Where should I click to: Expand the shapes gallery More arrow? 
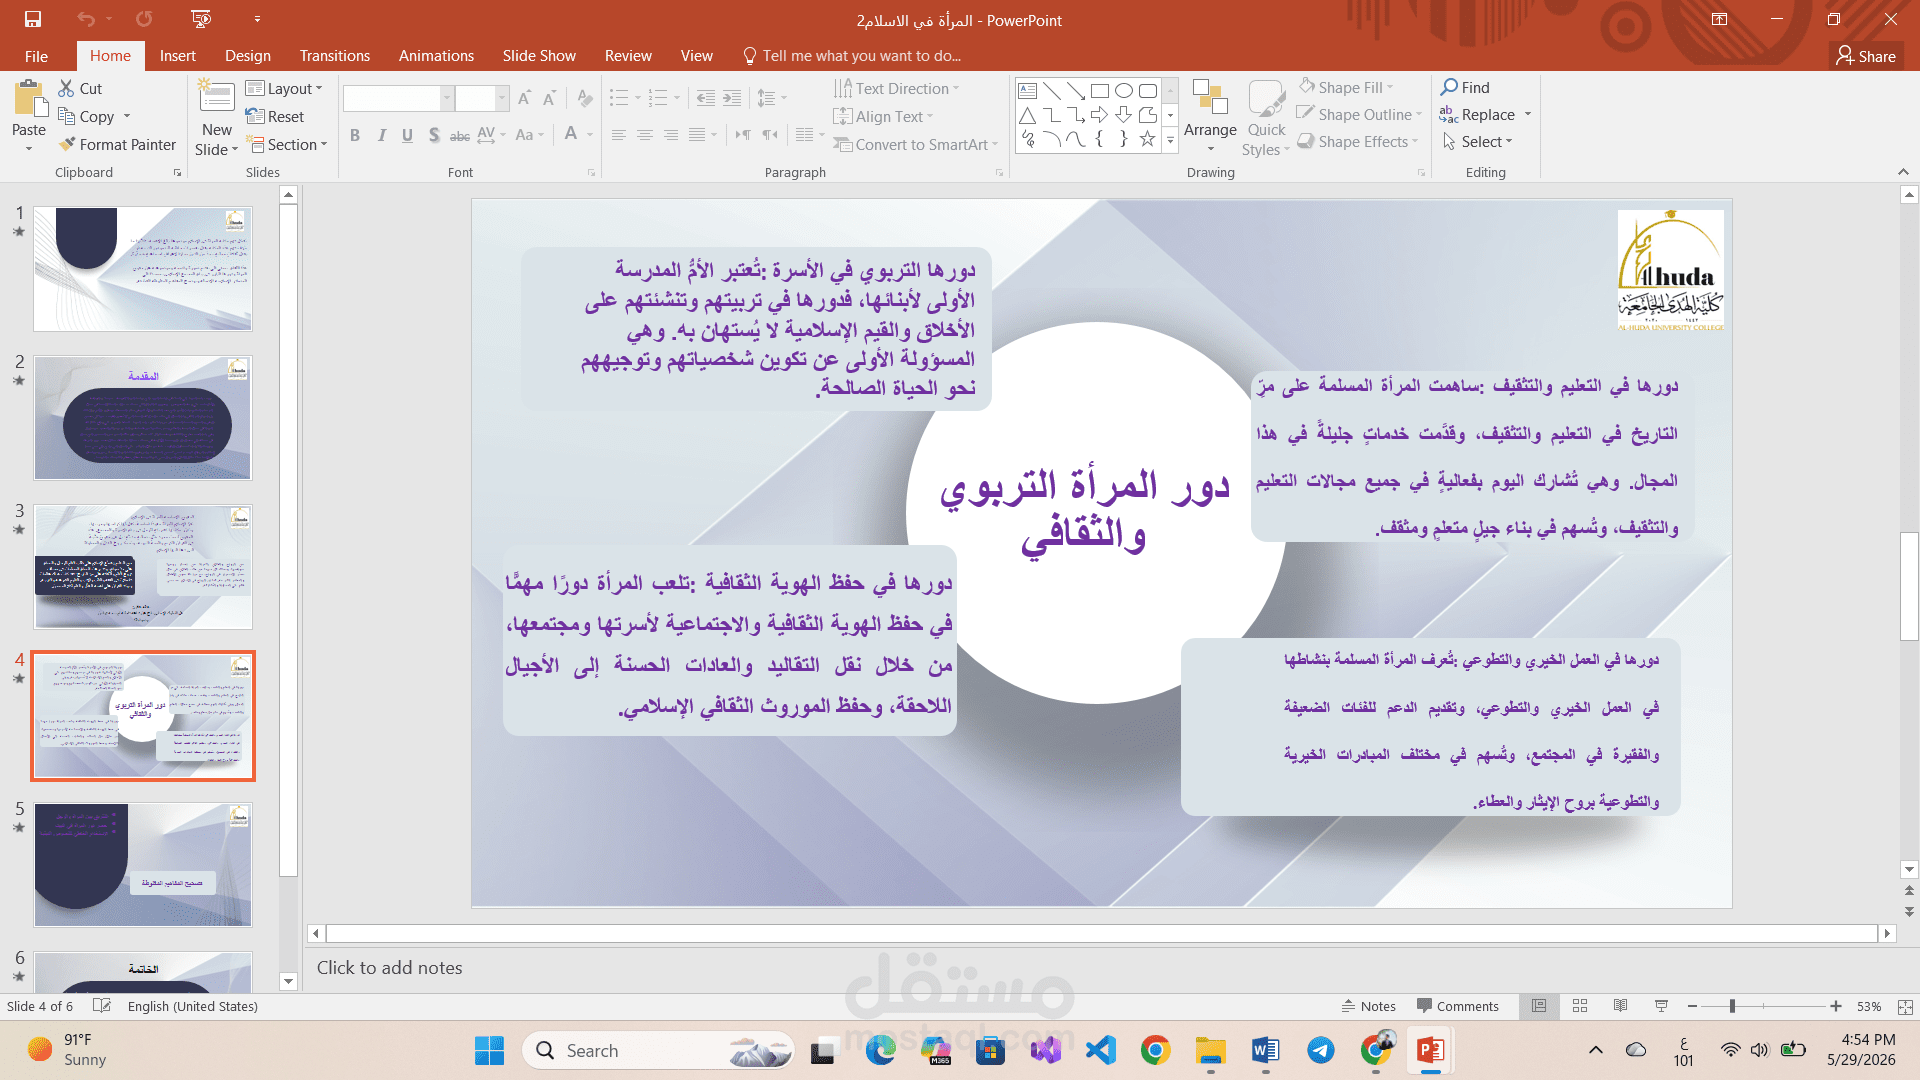[x=1170, y=140]
